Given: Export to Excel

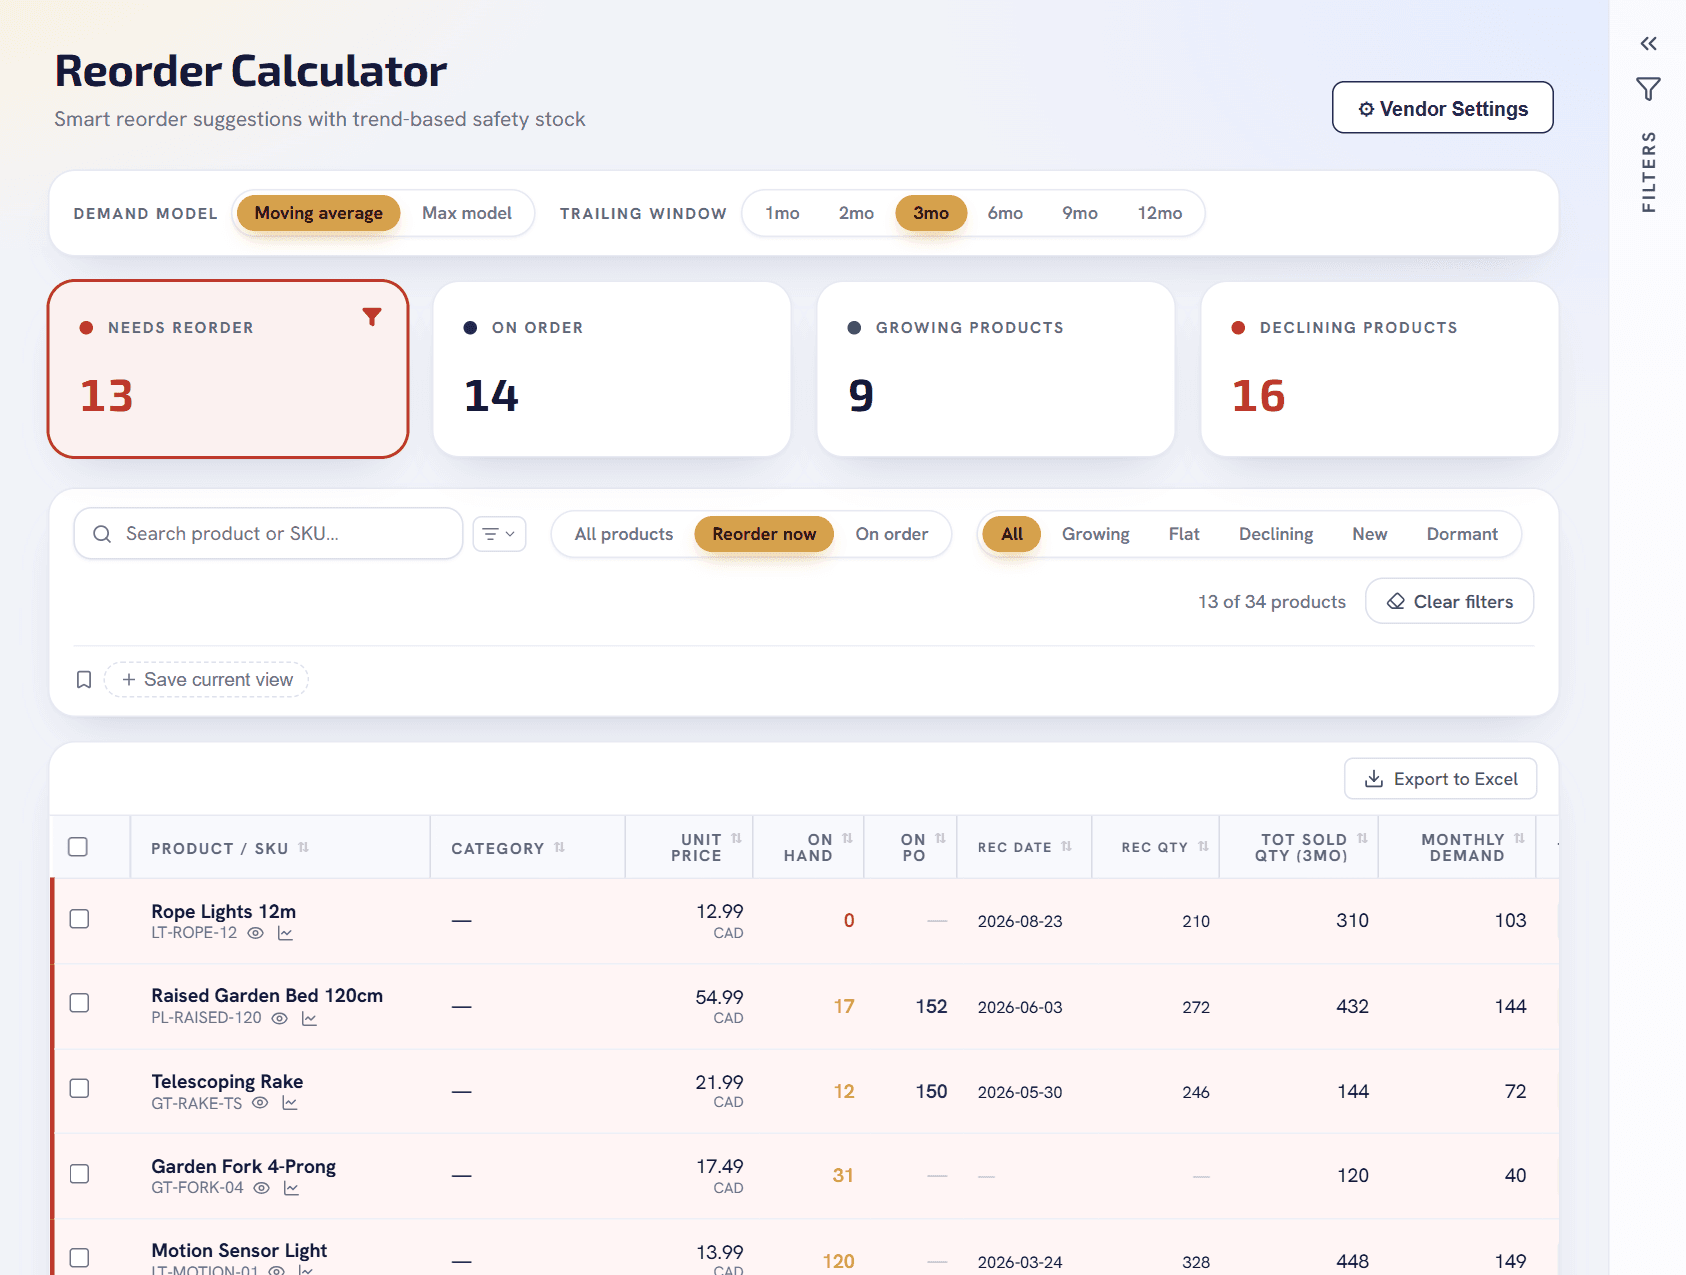Looking at the screenshot, I should (1441, 779).
